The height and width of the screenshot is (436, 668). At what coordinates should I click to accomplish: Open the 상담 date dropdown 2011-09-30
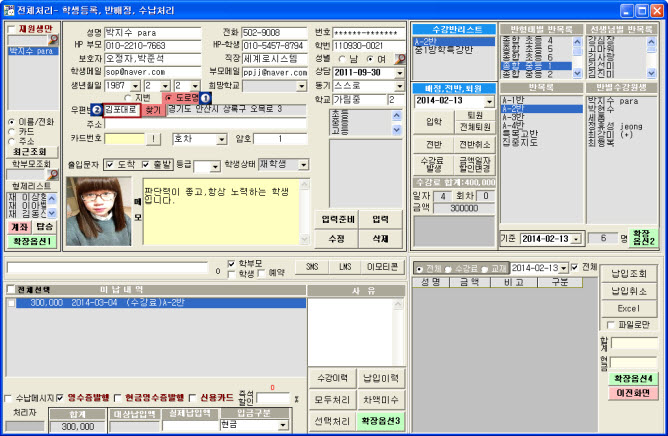tap(399, 73)
